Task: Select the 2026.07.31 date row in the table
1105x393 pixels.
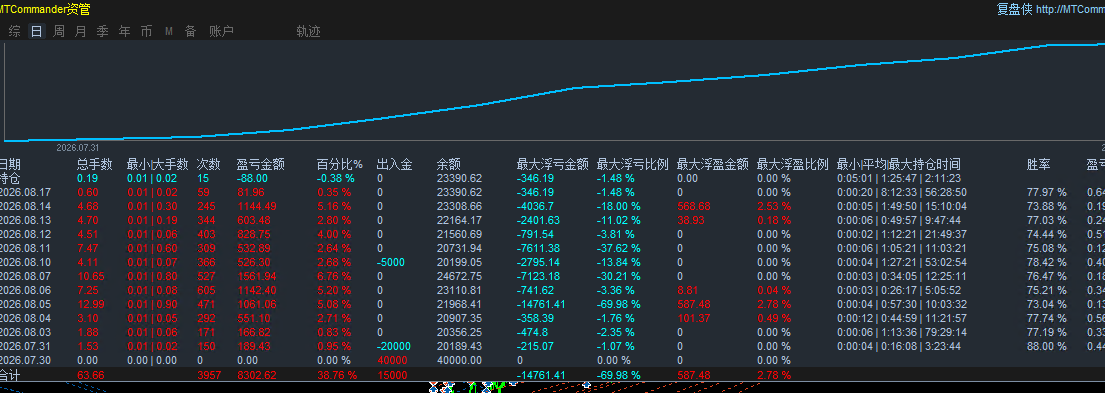Action: point(25,347)
